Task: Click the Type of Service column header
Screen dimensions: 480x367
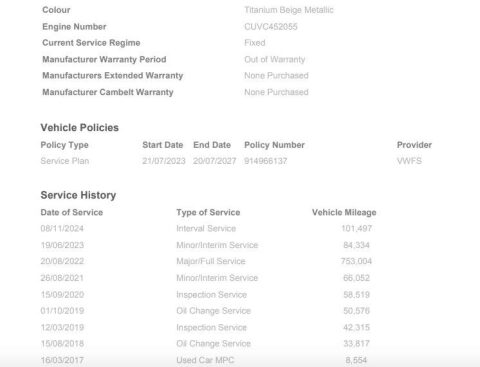Action: [x=208, y=212]
